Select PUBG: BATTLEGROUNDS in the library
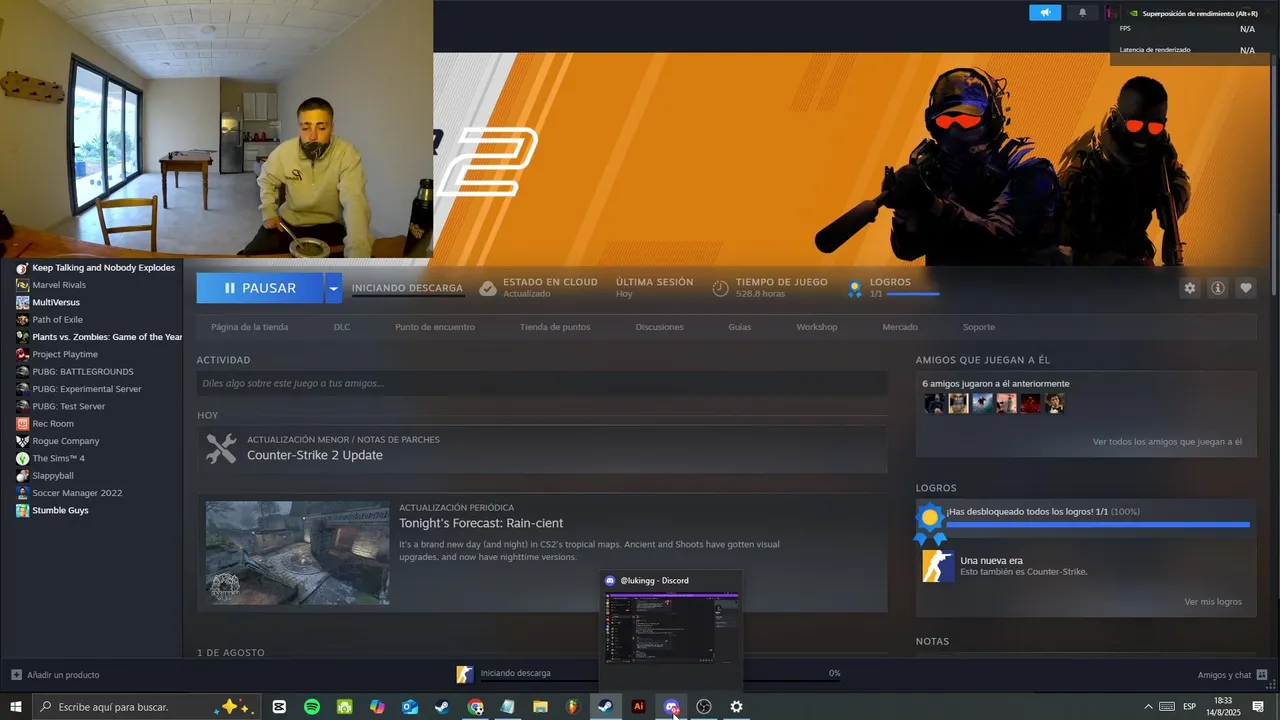1280x720 pixels. pyautogui.click(x=83, y=372)
